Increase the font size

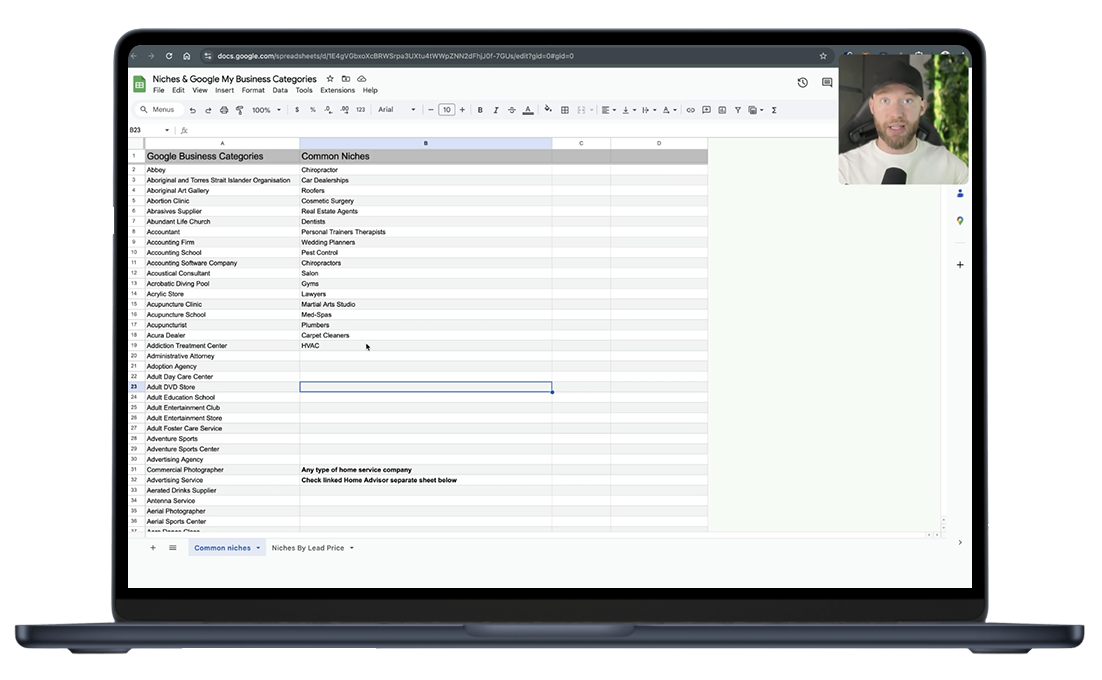462,110
